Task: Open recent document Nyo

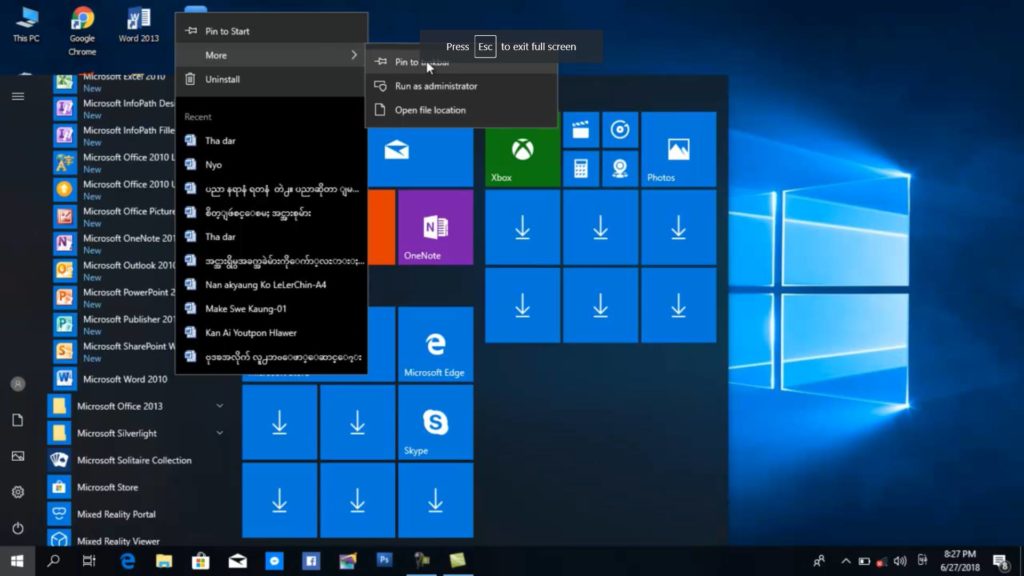Action: [x=271, y=165]
